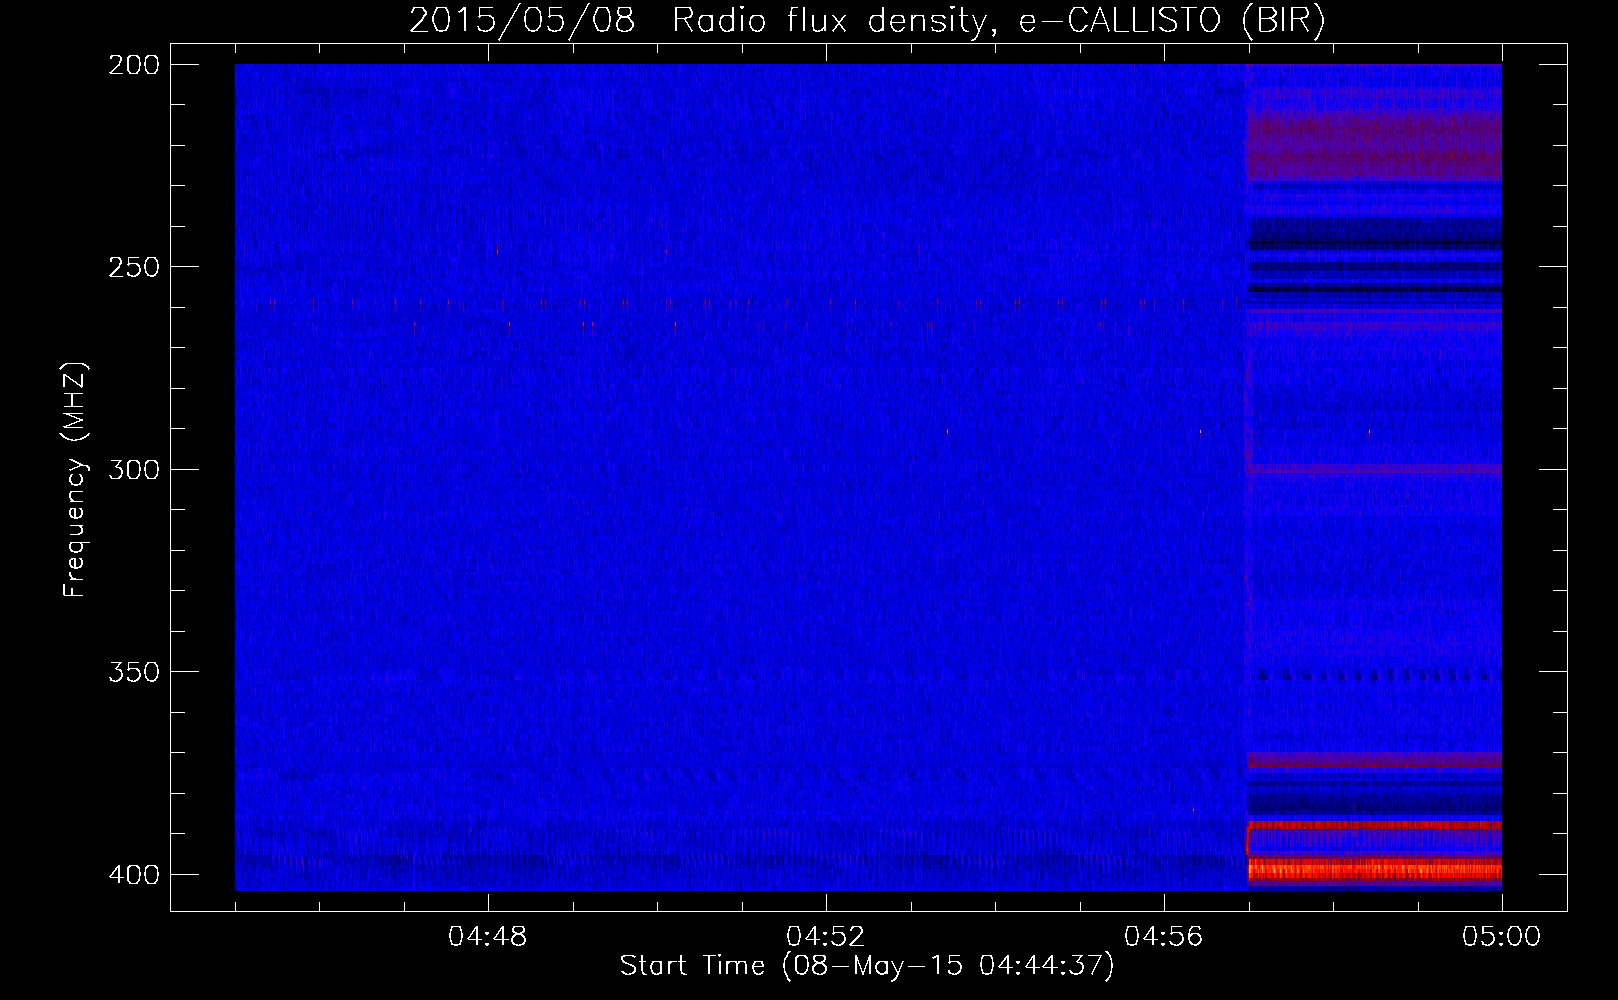Click the 300 frequency tick label
Viewport: 1618px width, 1000px height.
coord(134,470)
